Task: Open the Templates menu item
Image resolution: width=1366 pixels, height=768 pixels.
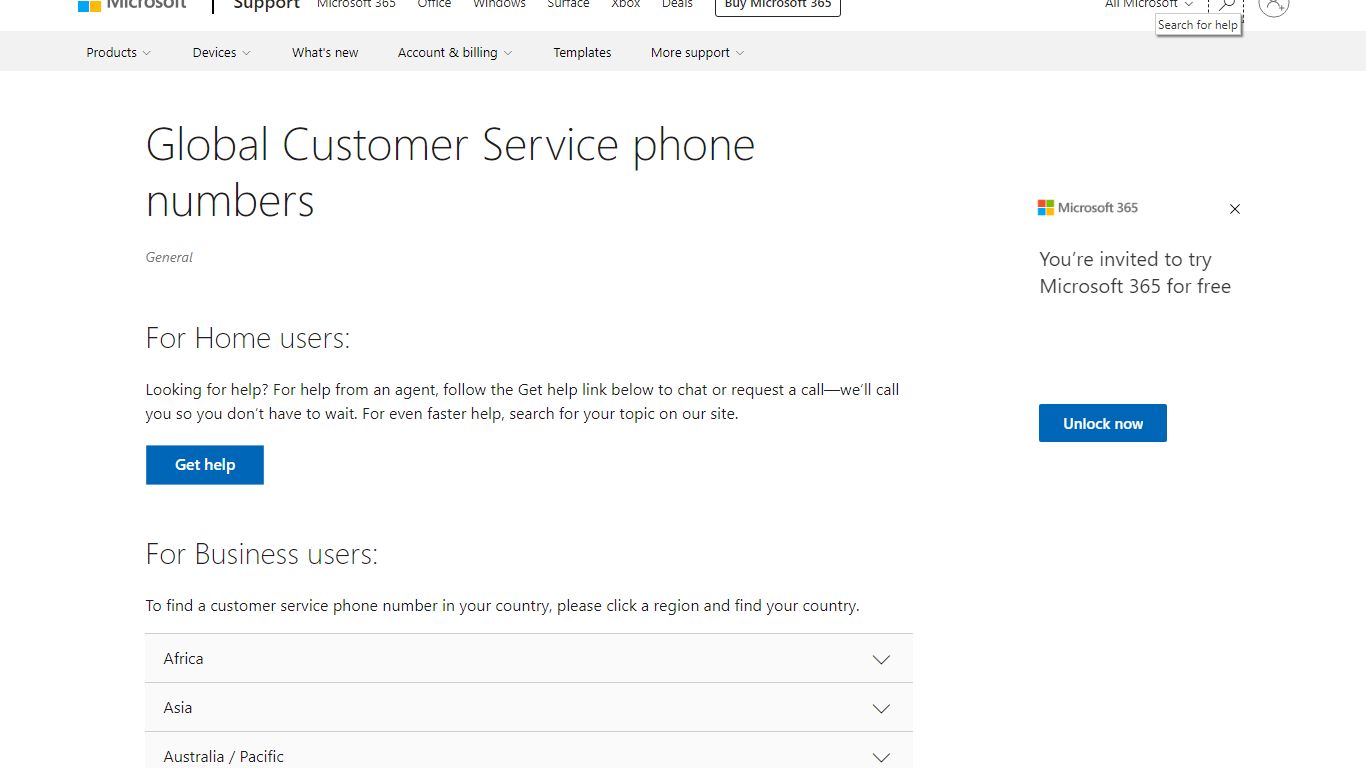Action: [x=582, y=53]
